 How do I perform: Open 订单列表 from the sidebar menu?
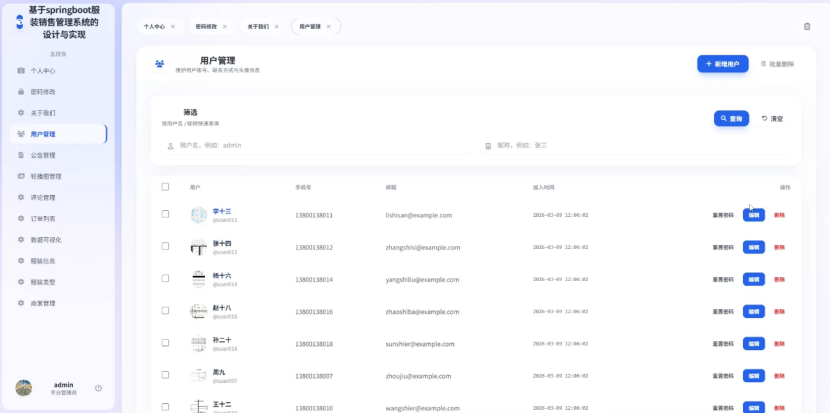(58, 219)
